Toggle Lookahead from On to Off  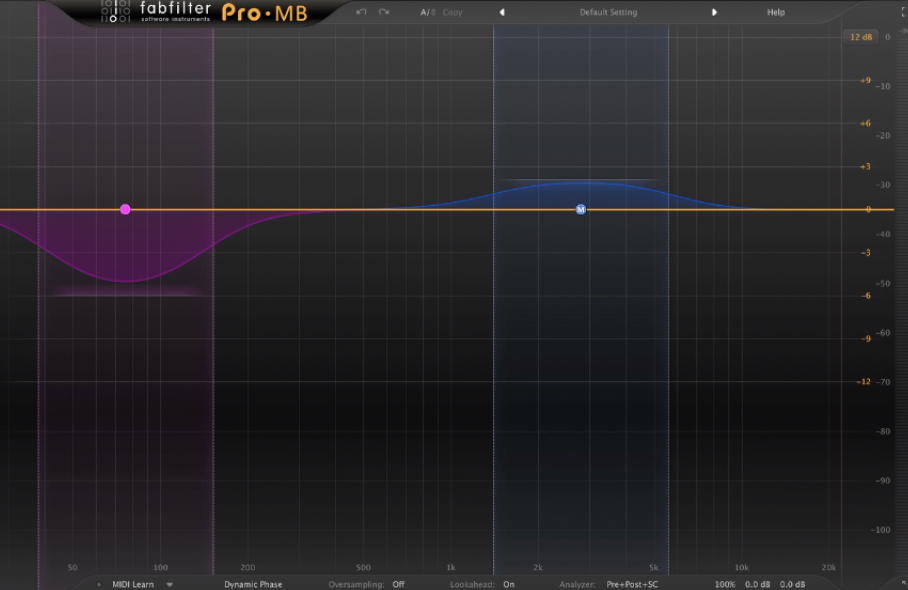pyautogui.click(x=508, y=583)
